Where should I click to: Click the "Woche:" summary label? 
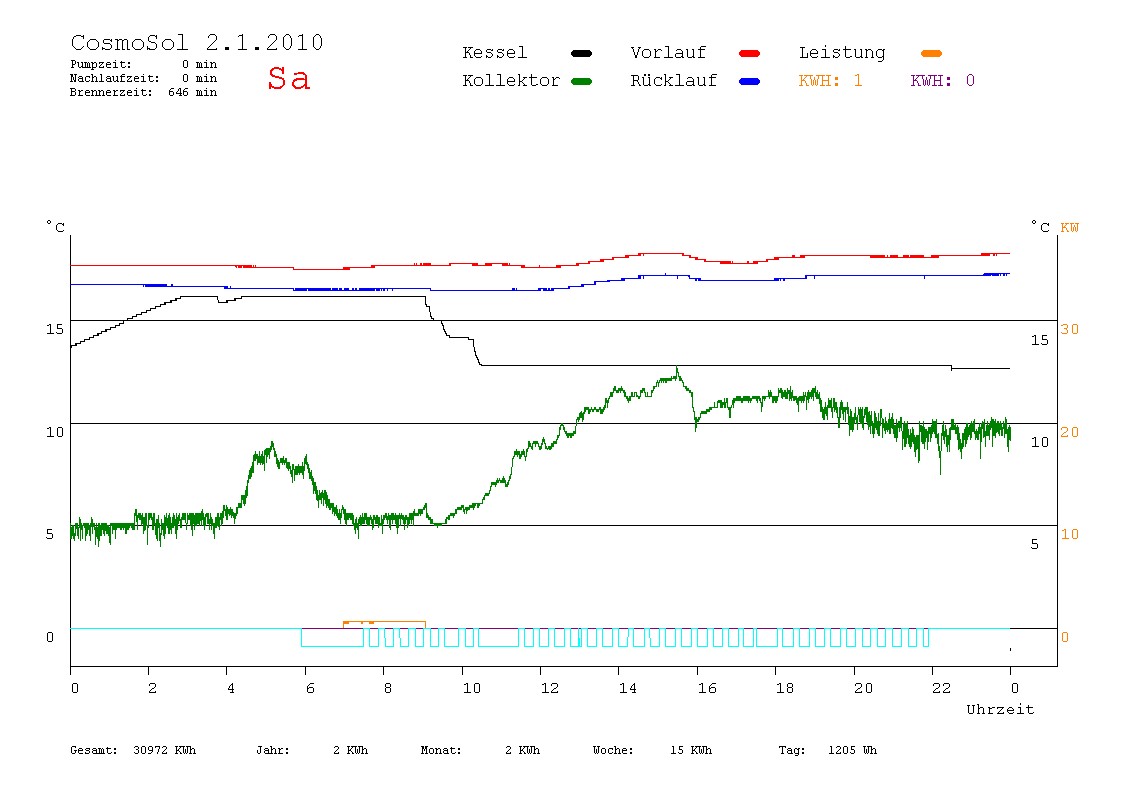point(613,750)
